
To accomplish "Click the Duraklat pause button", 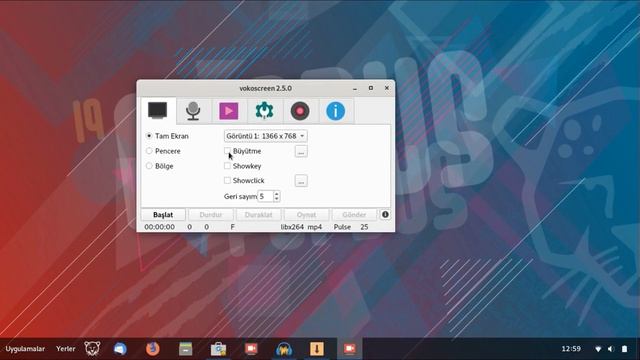I will tap(258, 215).
